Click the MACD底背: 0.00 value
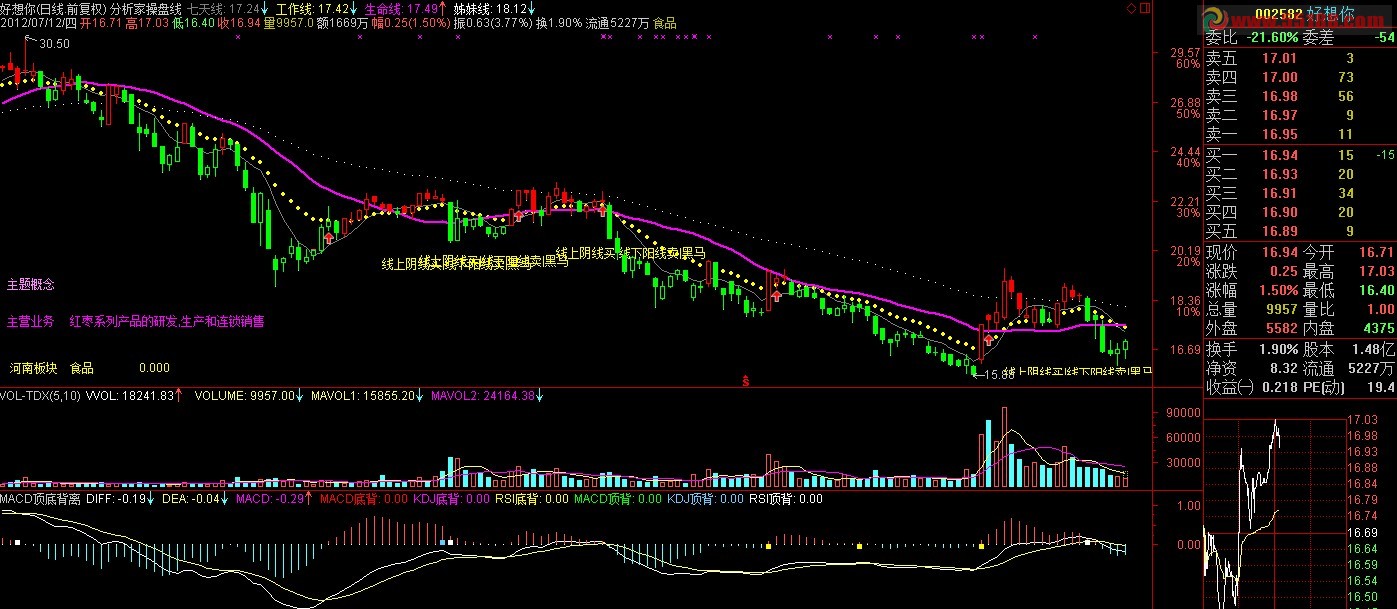Viewport: 1397px width, 609px height. click(x=364, y=498)
